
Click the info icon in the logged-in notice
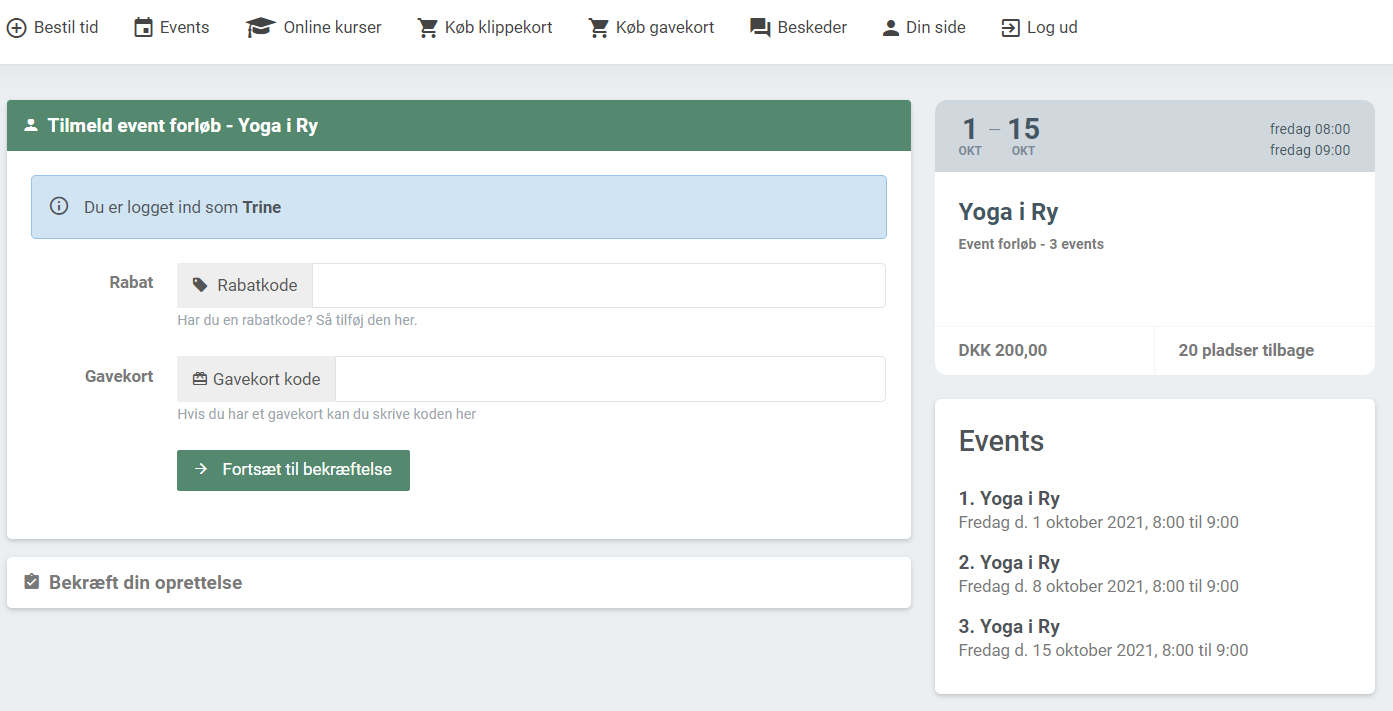click(59, 207)
